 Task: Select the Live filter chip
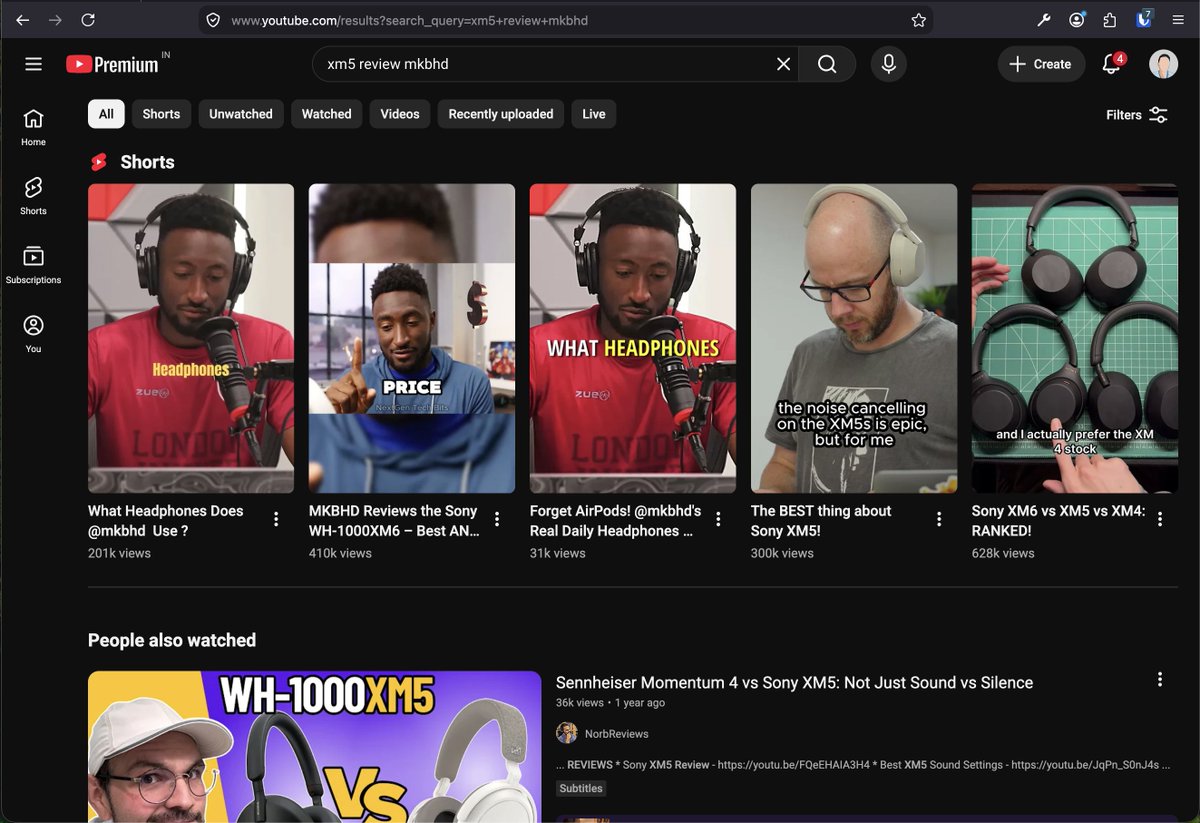coord(594,114)
